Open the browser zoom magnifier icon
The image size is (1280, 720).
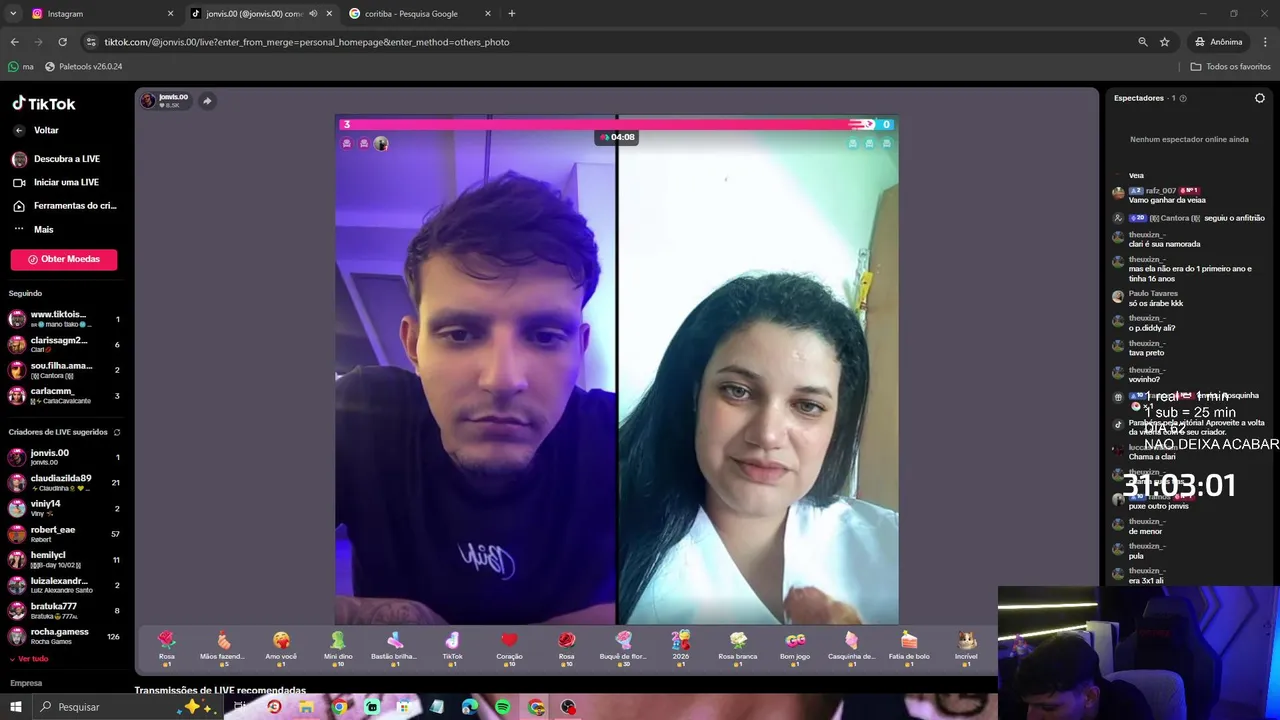click(x=1143, y=42)
